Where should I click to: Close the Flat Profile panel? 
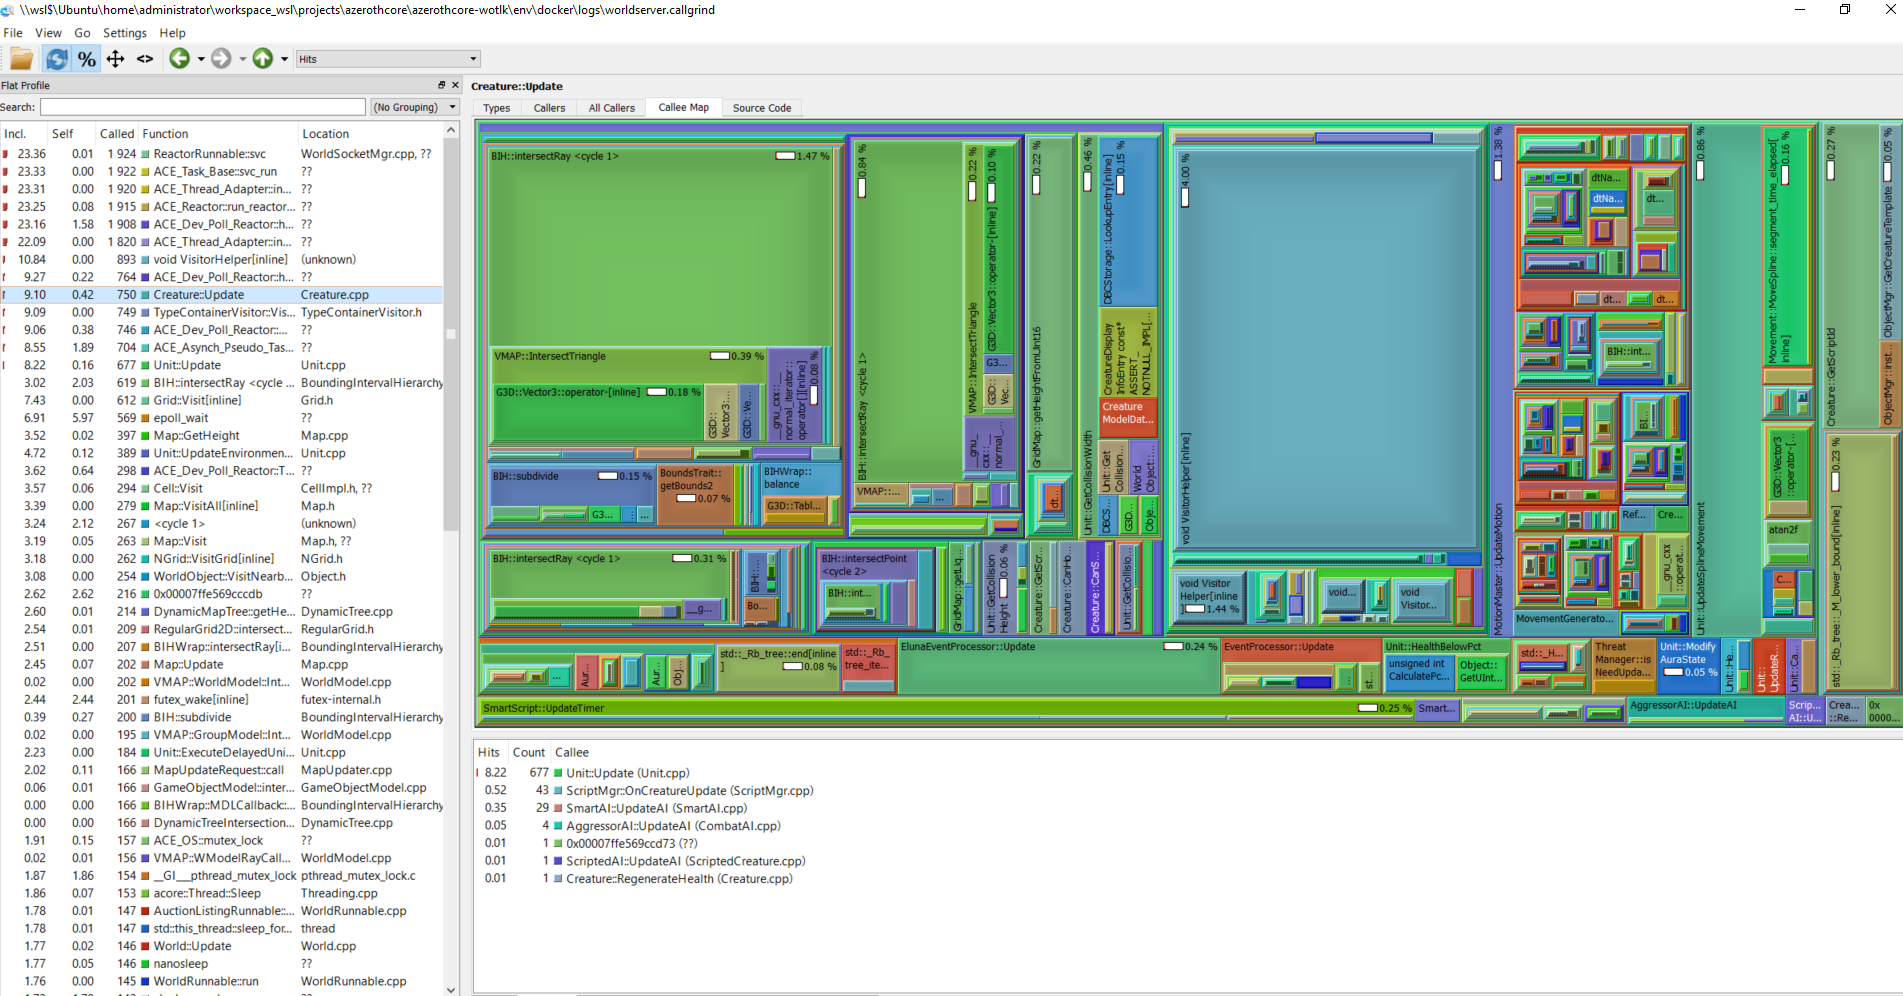click(455, 85)
